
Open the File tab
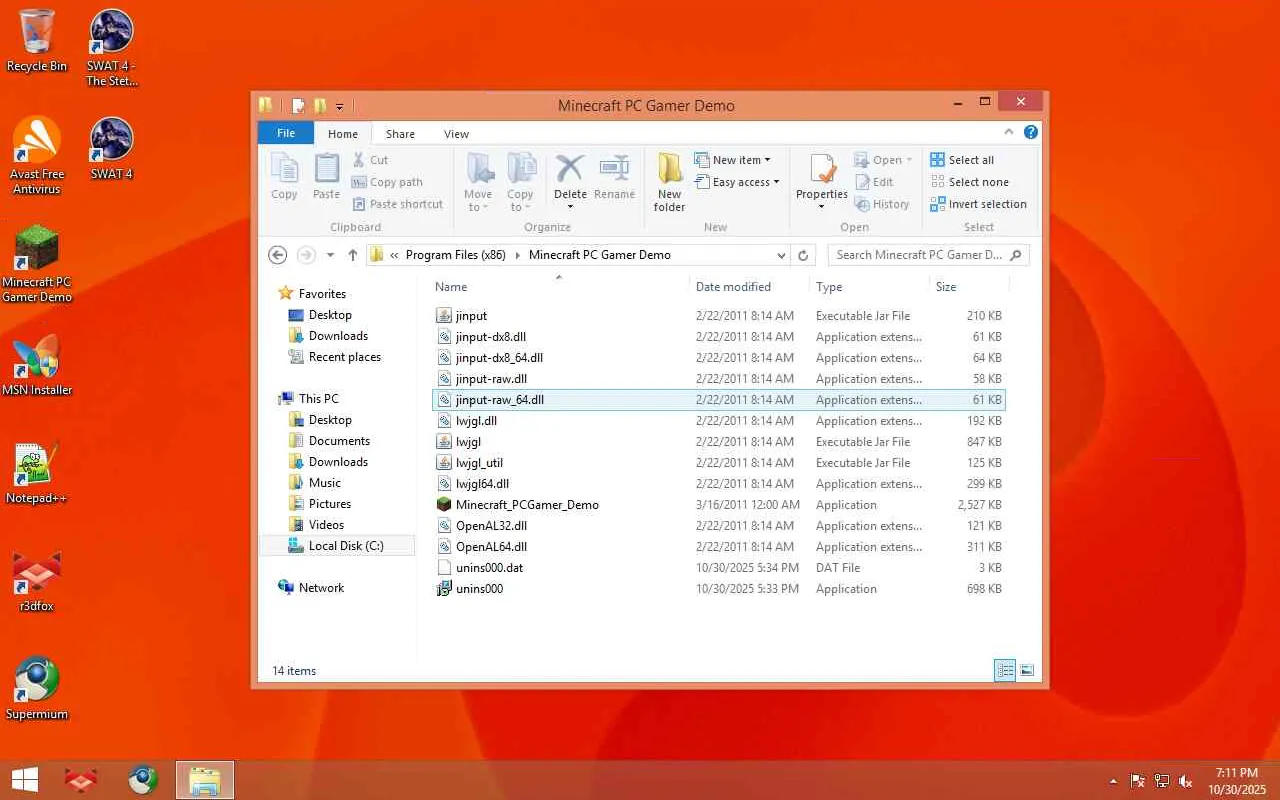[286, 133]
